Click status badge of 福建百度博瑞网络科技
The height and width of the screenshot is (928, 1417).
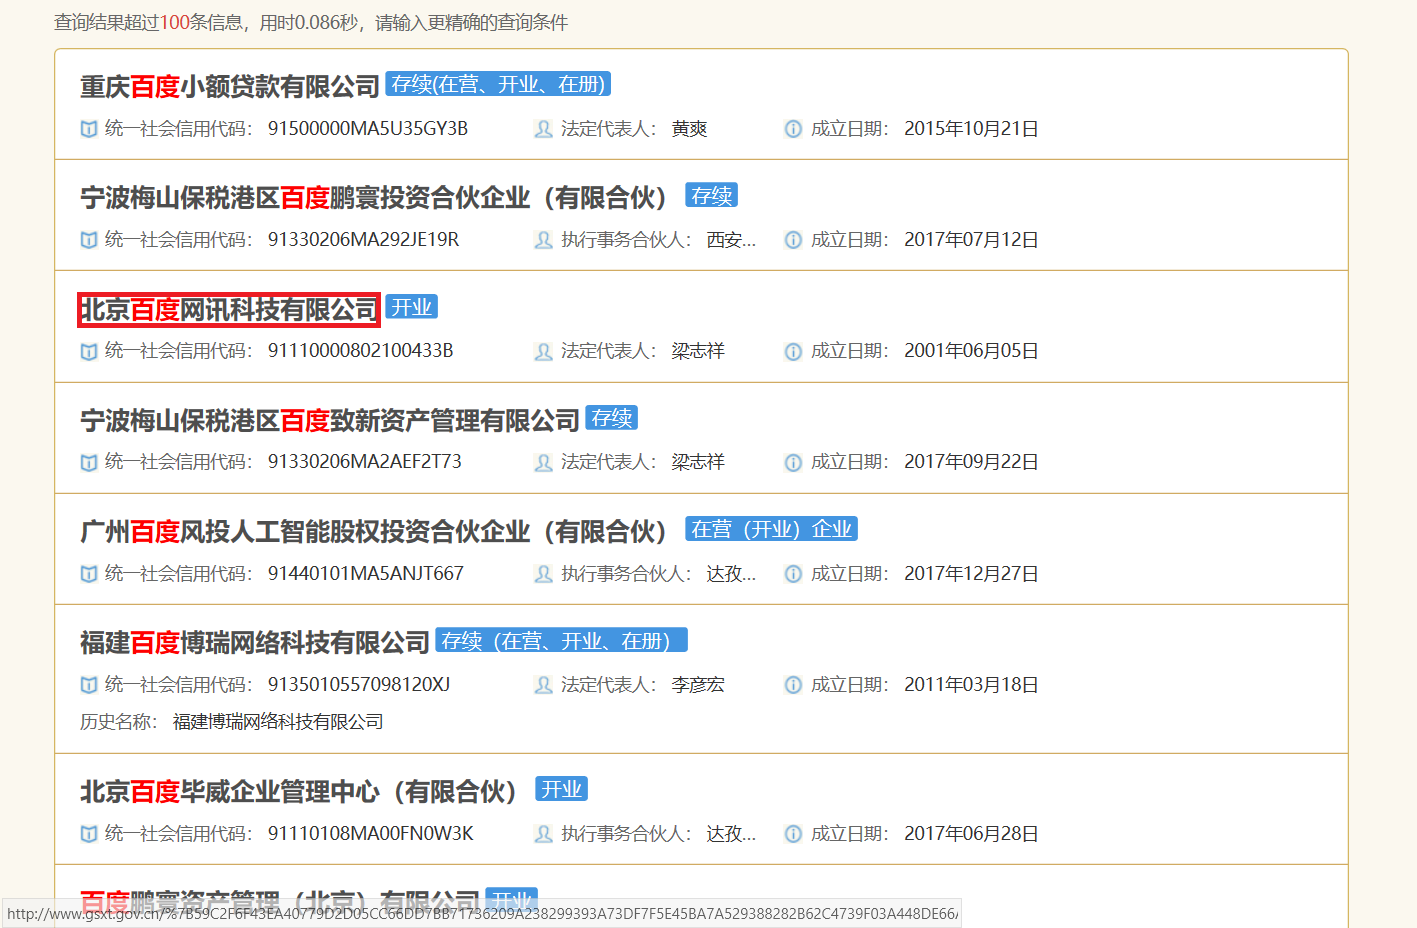click(x=561, y=640)
